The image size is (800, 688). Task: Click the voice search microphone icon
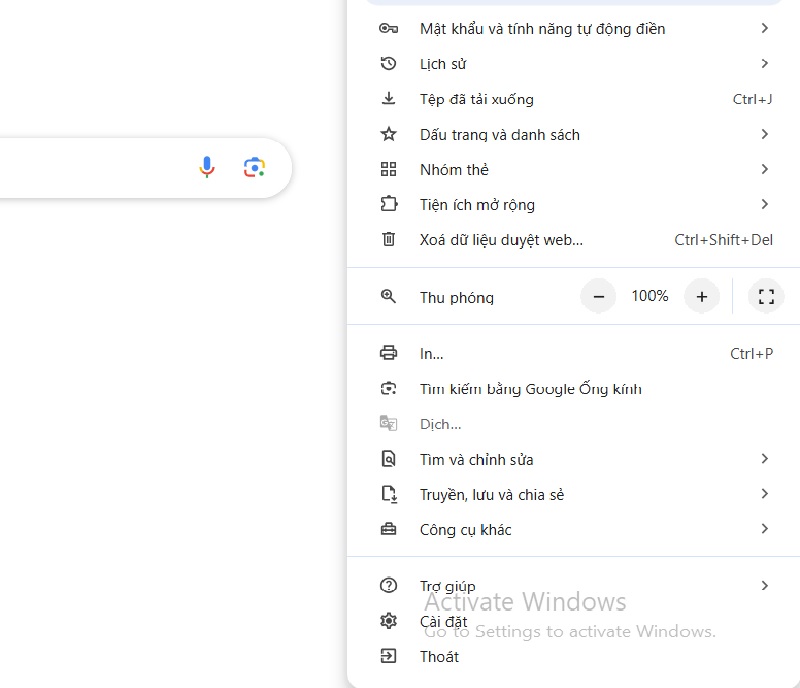point(207,168)
